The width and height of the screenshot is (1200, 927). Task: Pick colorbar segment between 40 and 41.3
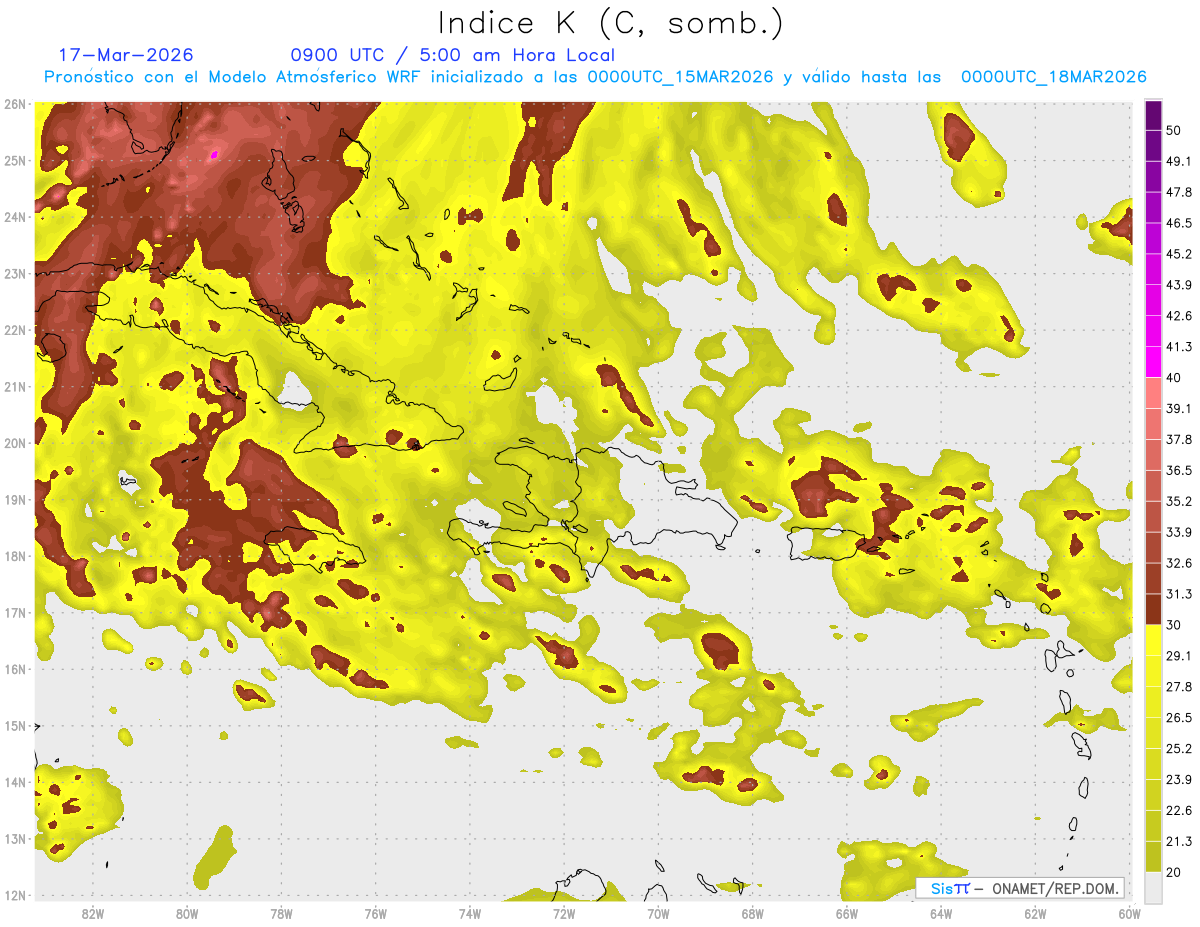[x=1153, y=362]
